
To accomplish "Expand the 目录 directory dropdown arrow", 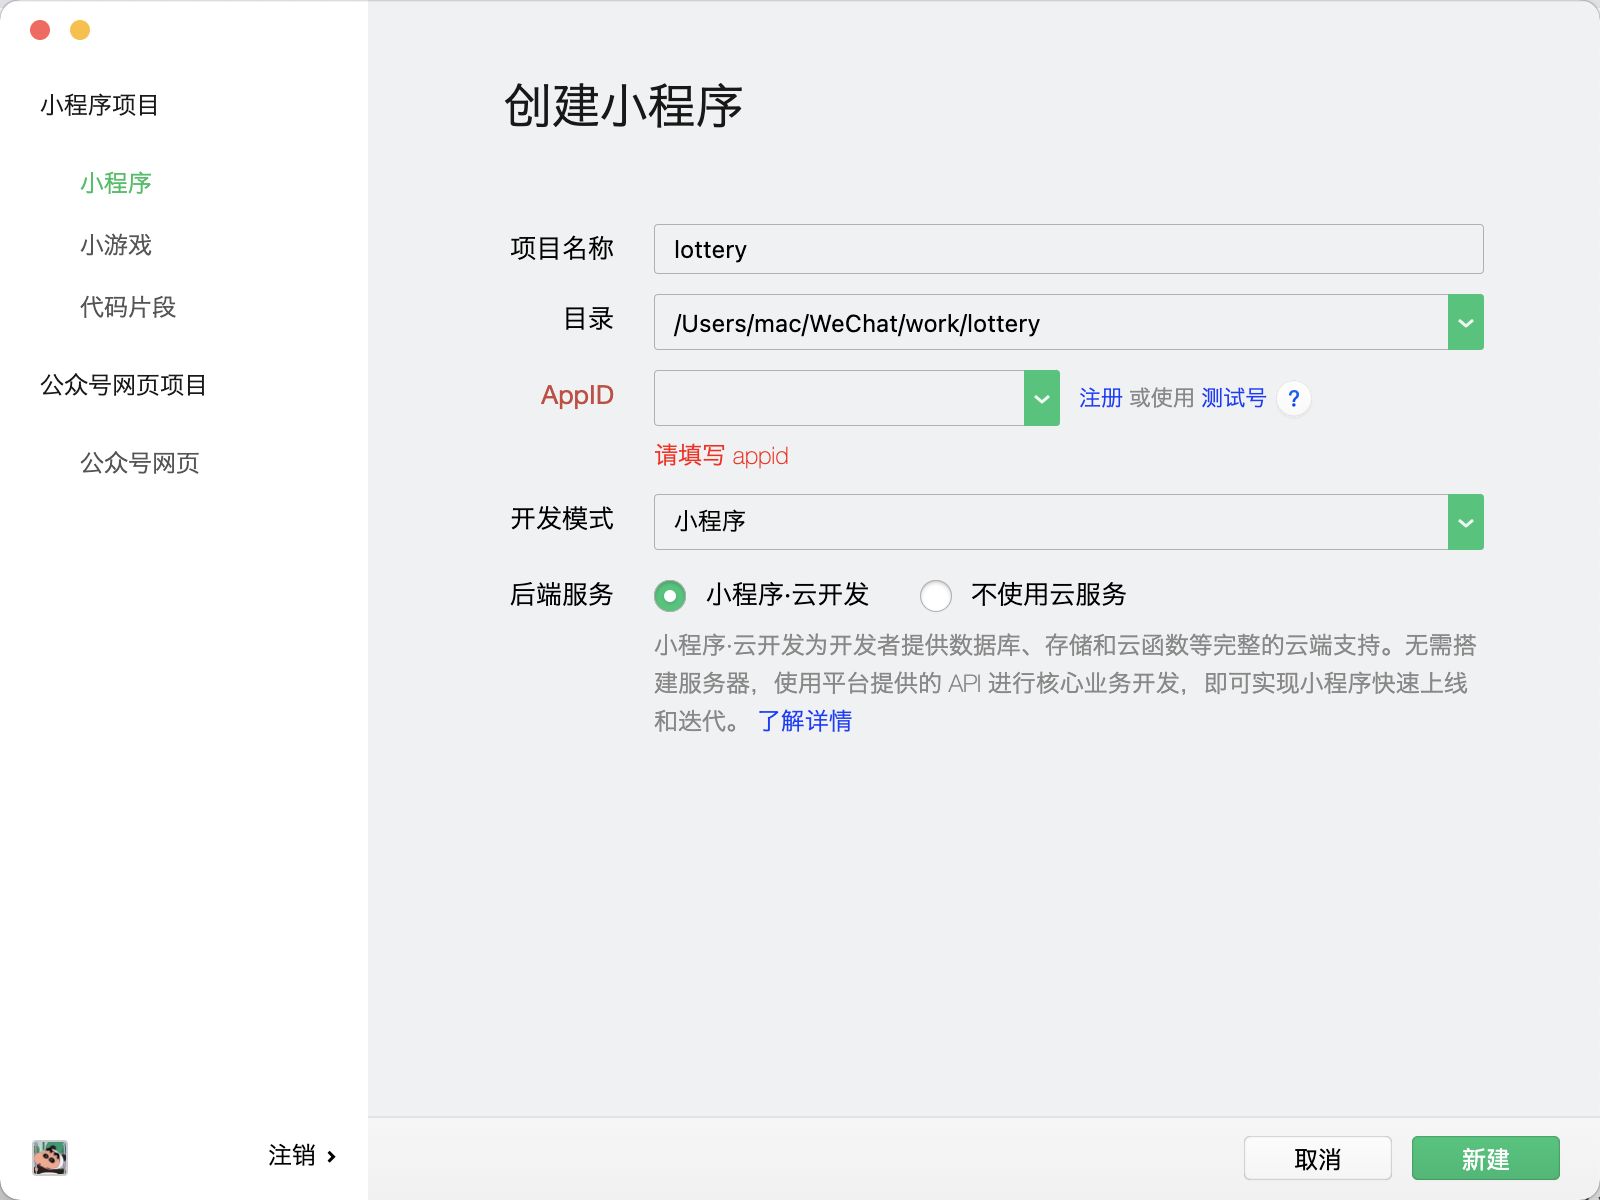I will click(1466, 322).
